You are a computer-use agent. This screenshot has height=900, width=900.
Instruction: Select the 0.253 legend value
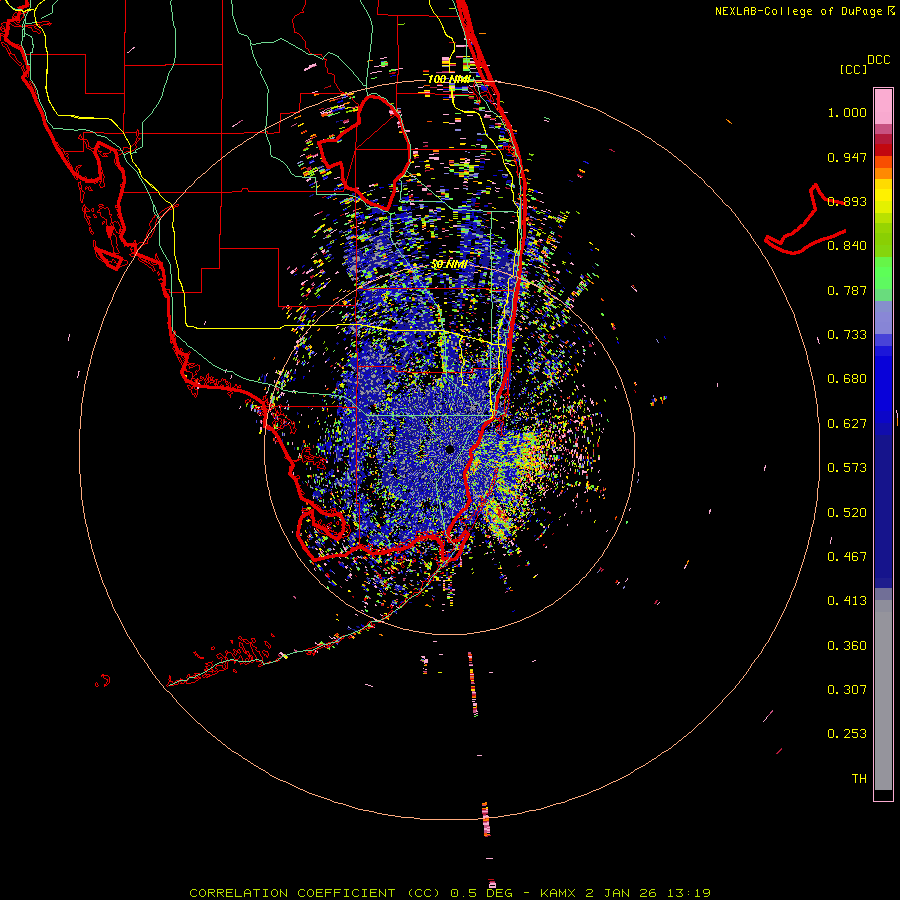pyautogui.click(x=847, y=734)
